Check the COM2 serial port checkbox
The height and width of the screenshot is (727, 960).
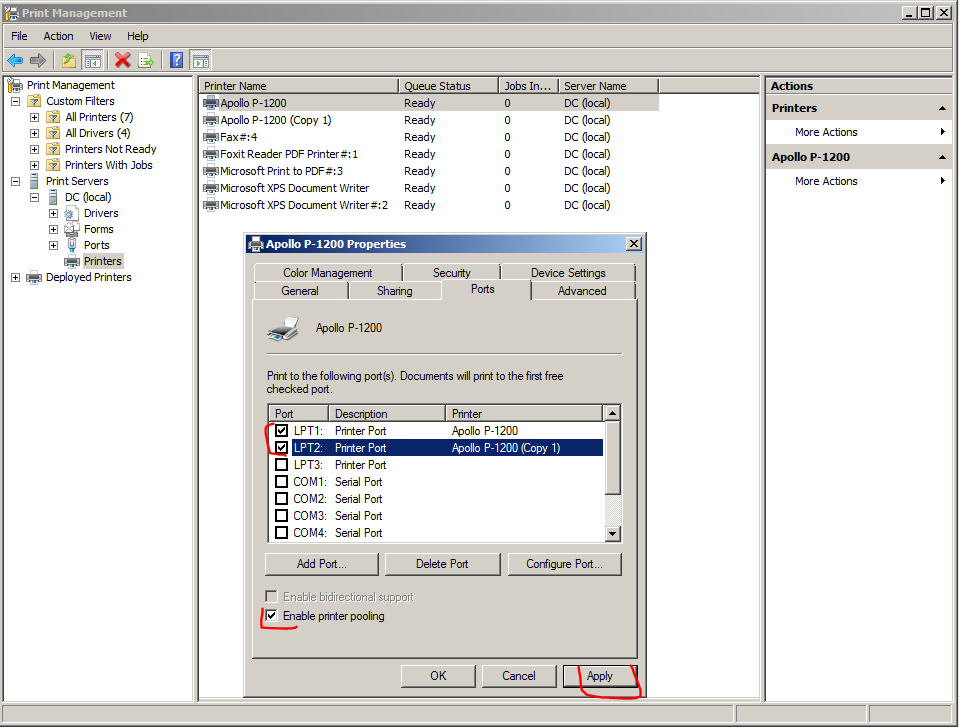(x=282, y=499)
